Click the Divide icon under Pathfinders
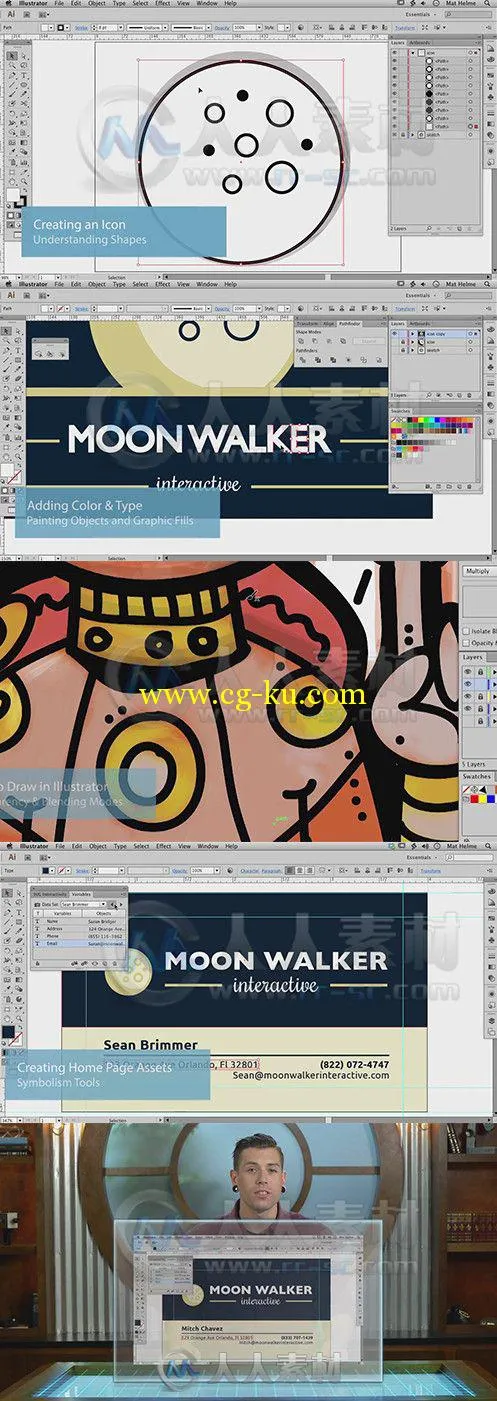This screenshot has height=1401, width=497. coord(303,359)
